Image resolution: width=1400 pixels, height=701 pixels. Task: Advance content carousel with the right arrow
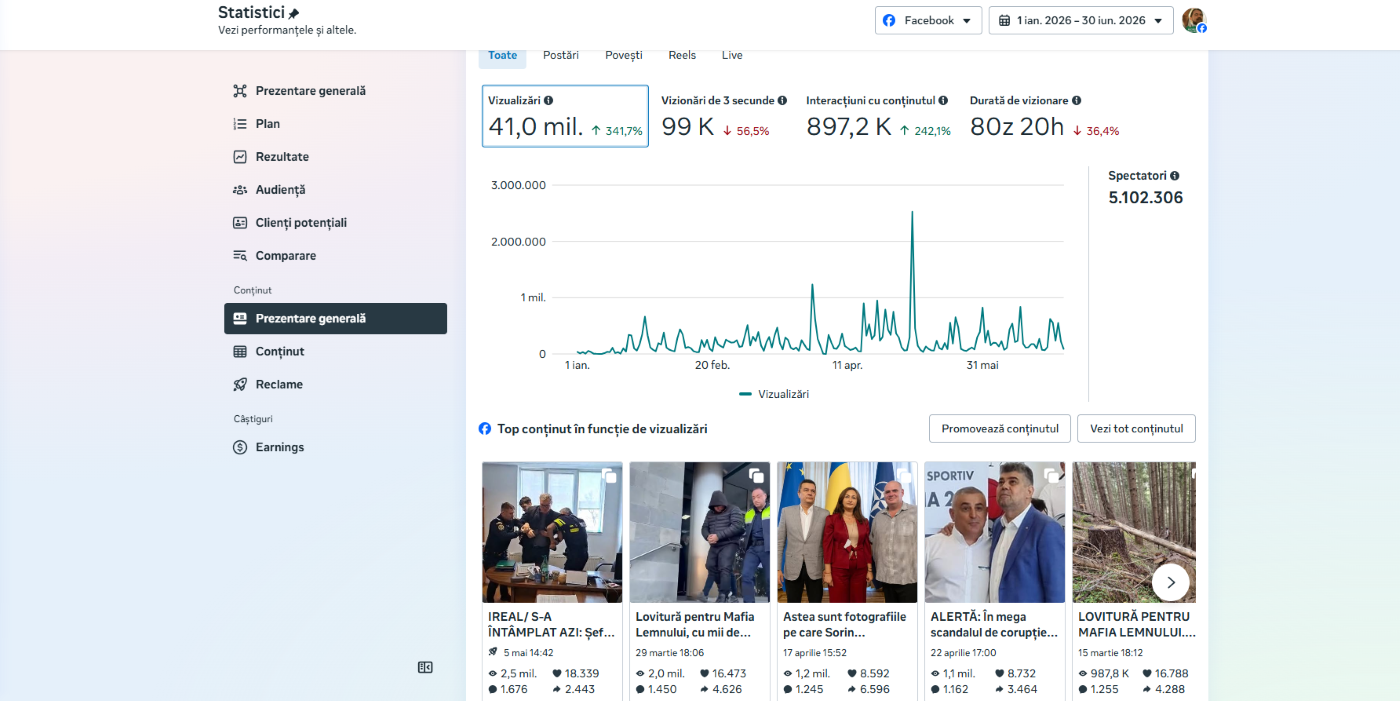coord(1171,582)
